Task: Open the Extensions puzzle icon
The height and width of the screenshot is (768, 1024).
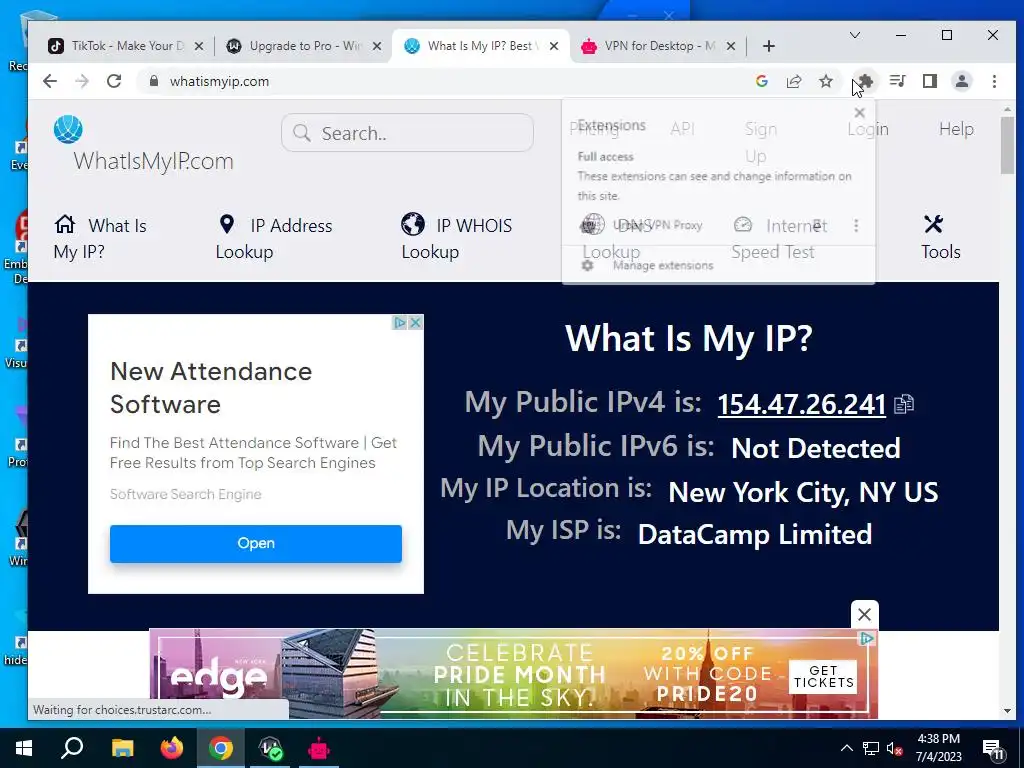Action: [865, 81]
